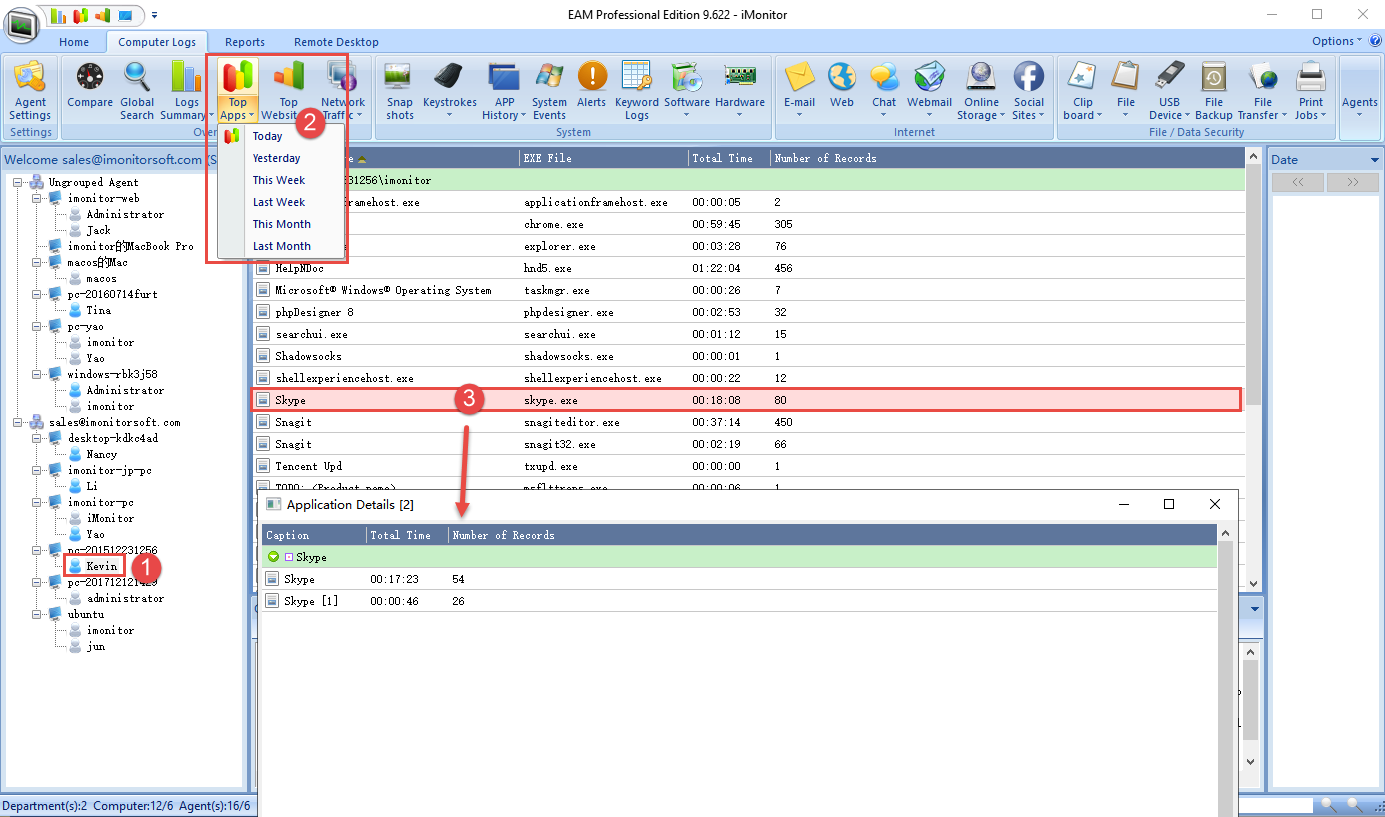This screenshot has width=1385, height=817.
Task: Open quick access toolbar customize arrow
Action: [x=155, y=15]
